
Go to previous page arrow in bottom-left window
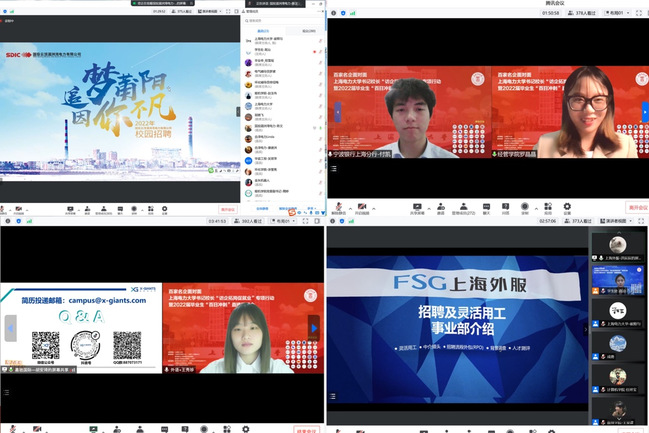tap(11, 328)
